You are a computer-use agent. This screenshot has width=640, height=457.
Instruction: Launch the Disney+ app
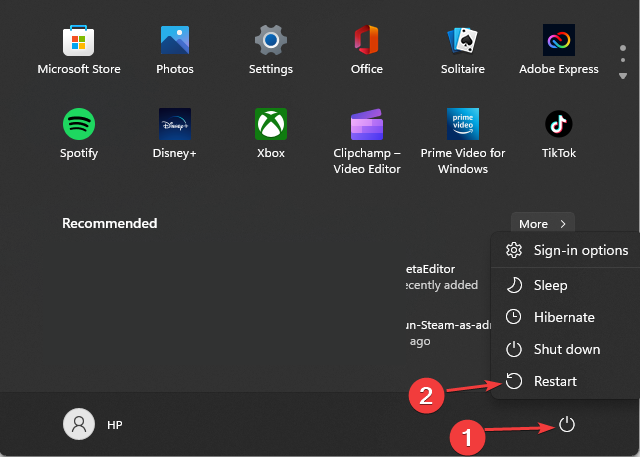pos(175,133)
